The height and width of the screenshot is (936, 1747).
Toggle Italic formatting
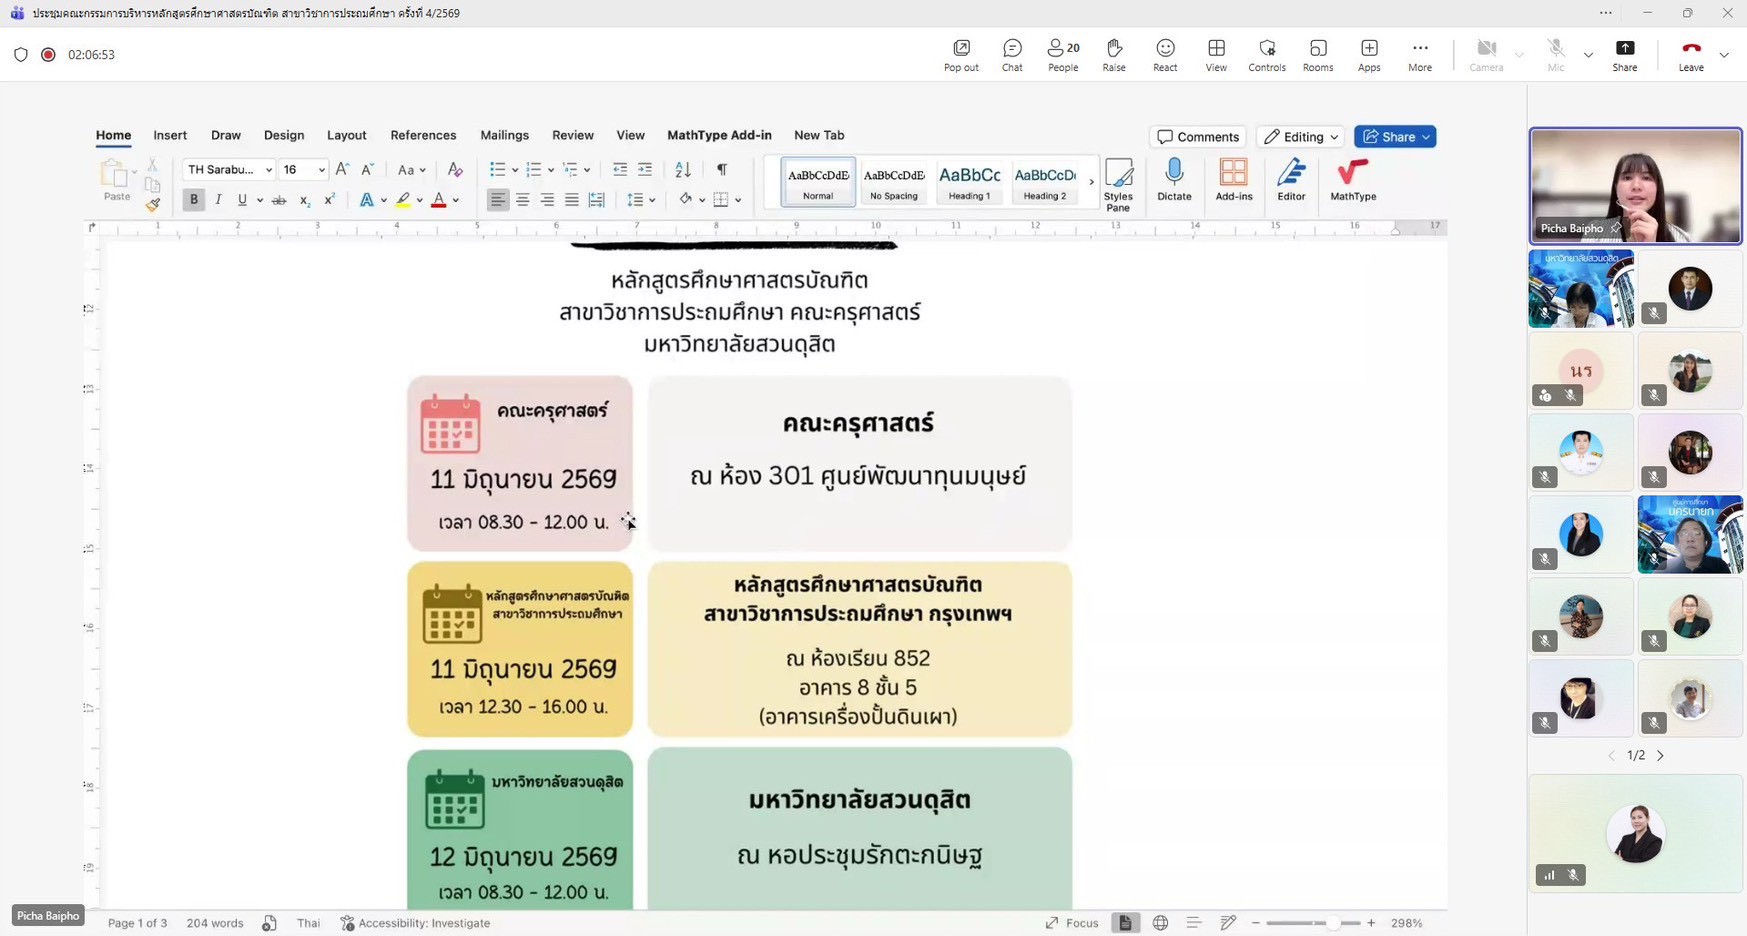(218, 200)
